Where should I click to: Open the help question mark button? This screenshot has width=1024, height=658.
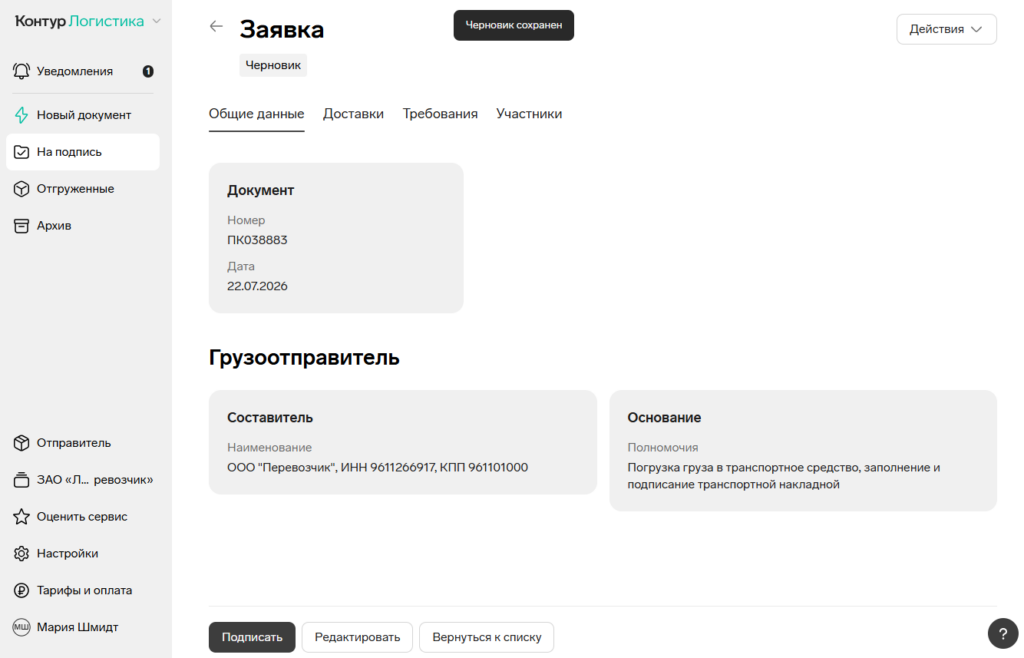[x=1002, y=633]
